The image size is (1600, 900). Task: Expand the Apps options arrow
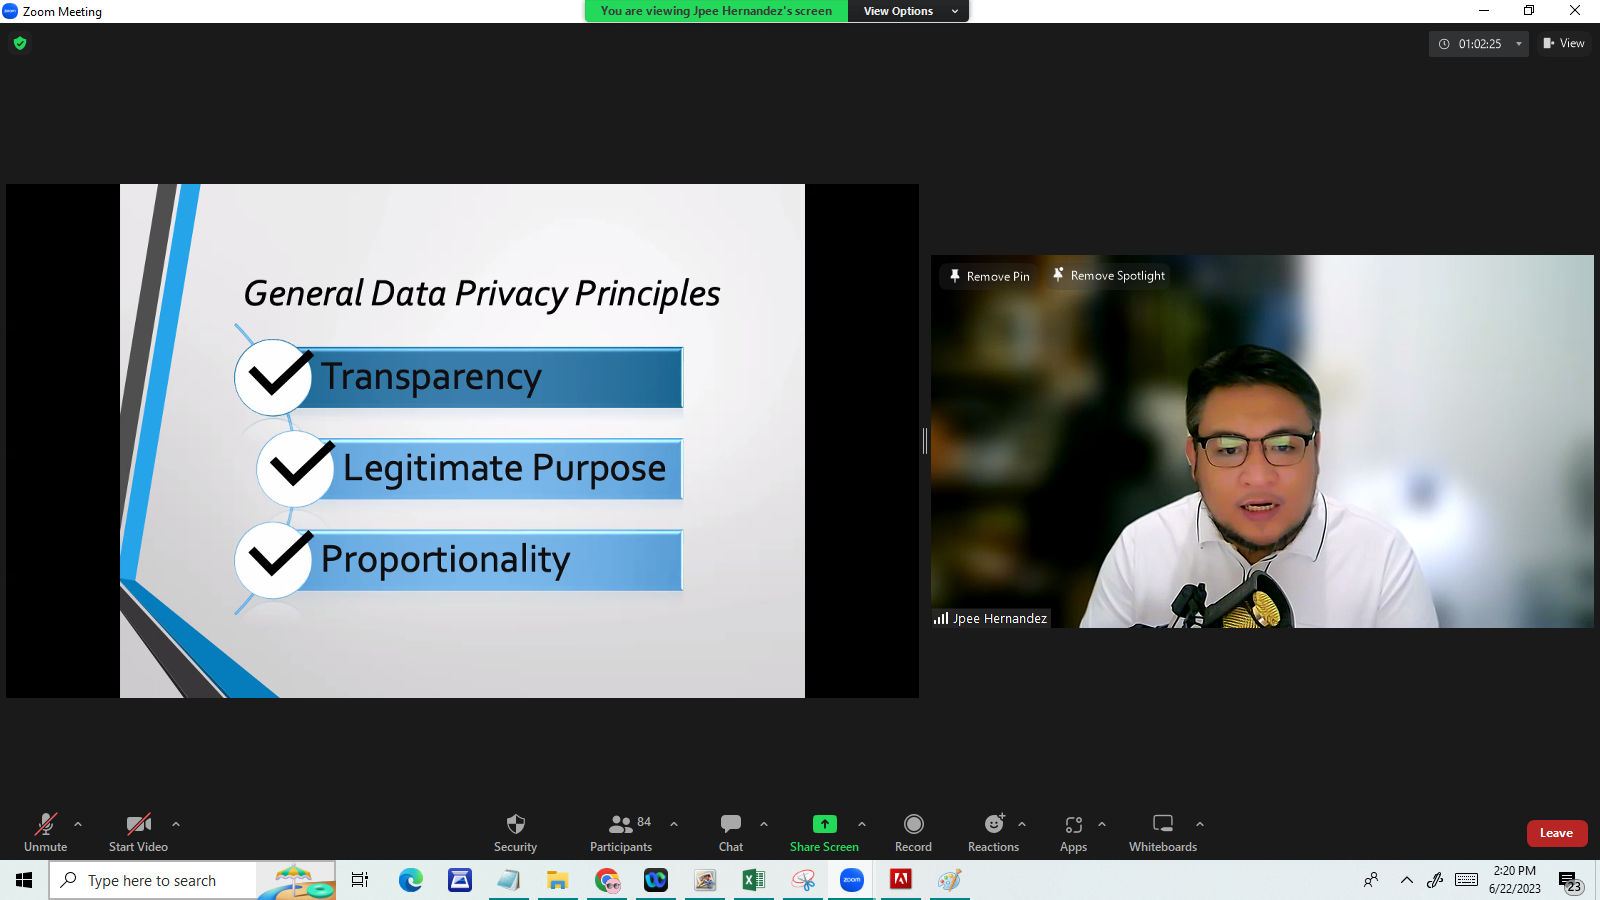point(1102,824)
